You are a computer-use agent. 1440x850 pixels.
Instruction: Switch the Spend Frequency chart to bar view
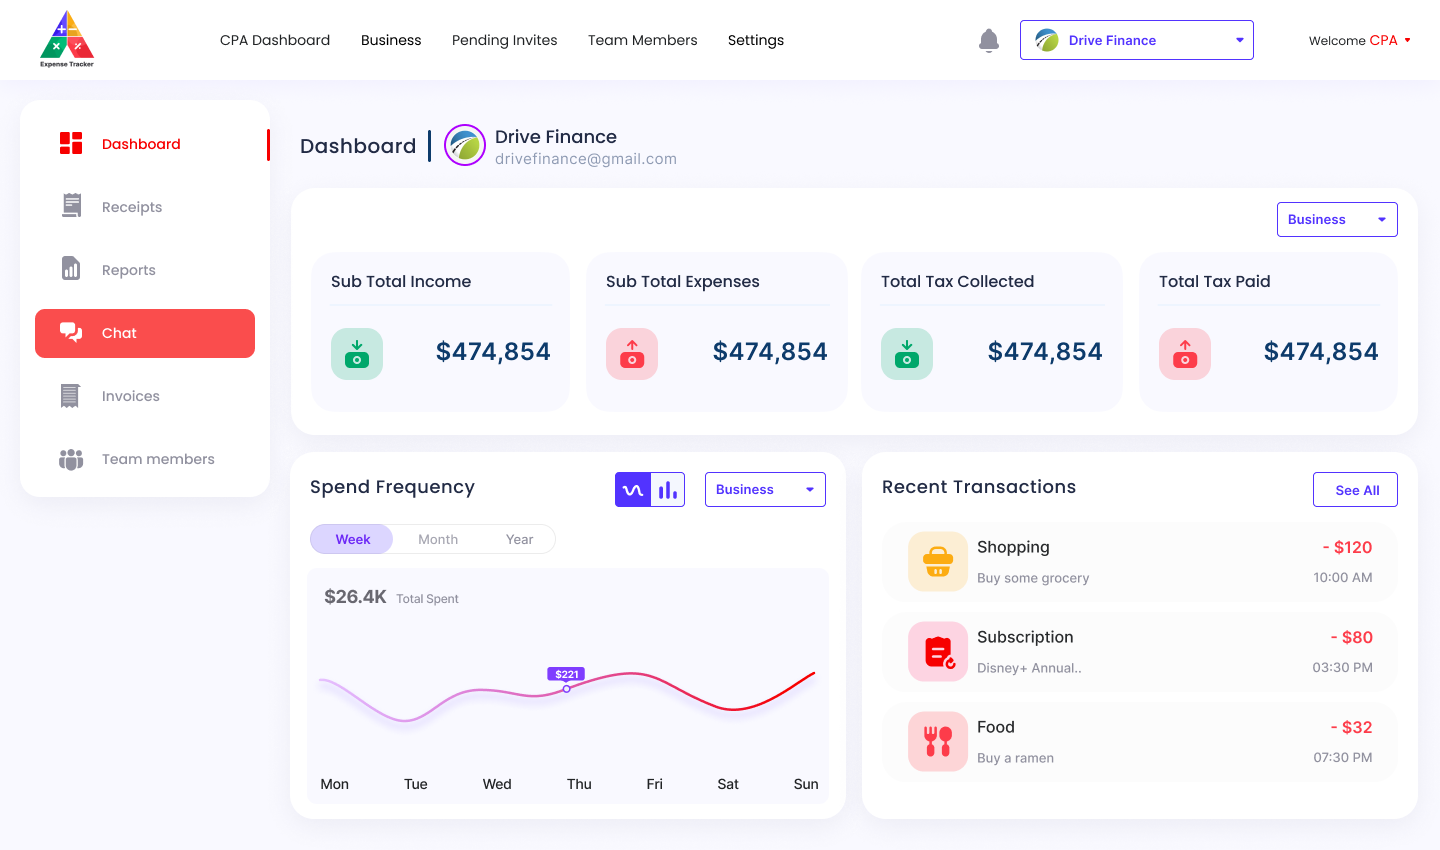667,489
